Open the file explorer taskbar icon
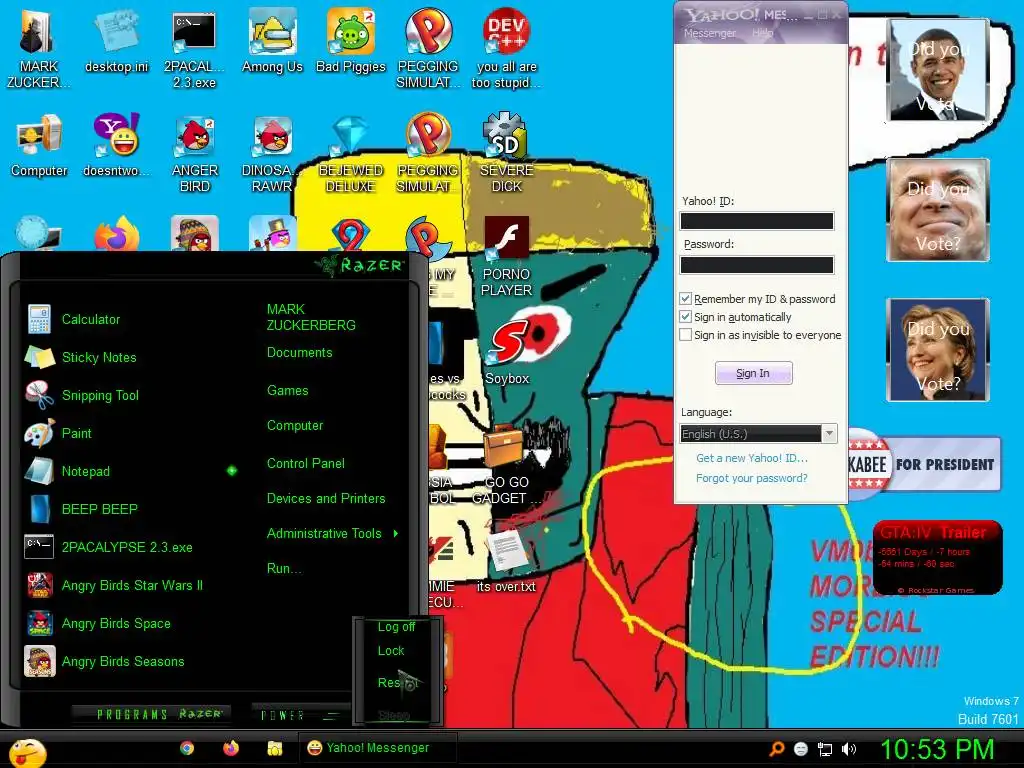This screenshot has width=1024, height=768. [275, 748]
